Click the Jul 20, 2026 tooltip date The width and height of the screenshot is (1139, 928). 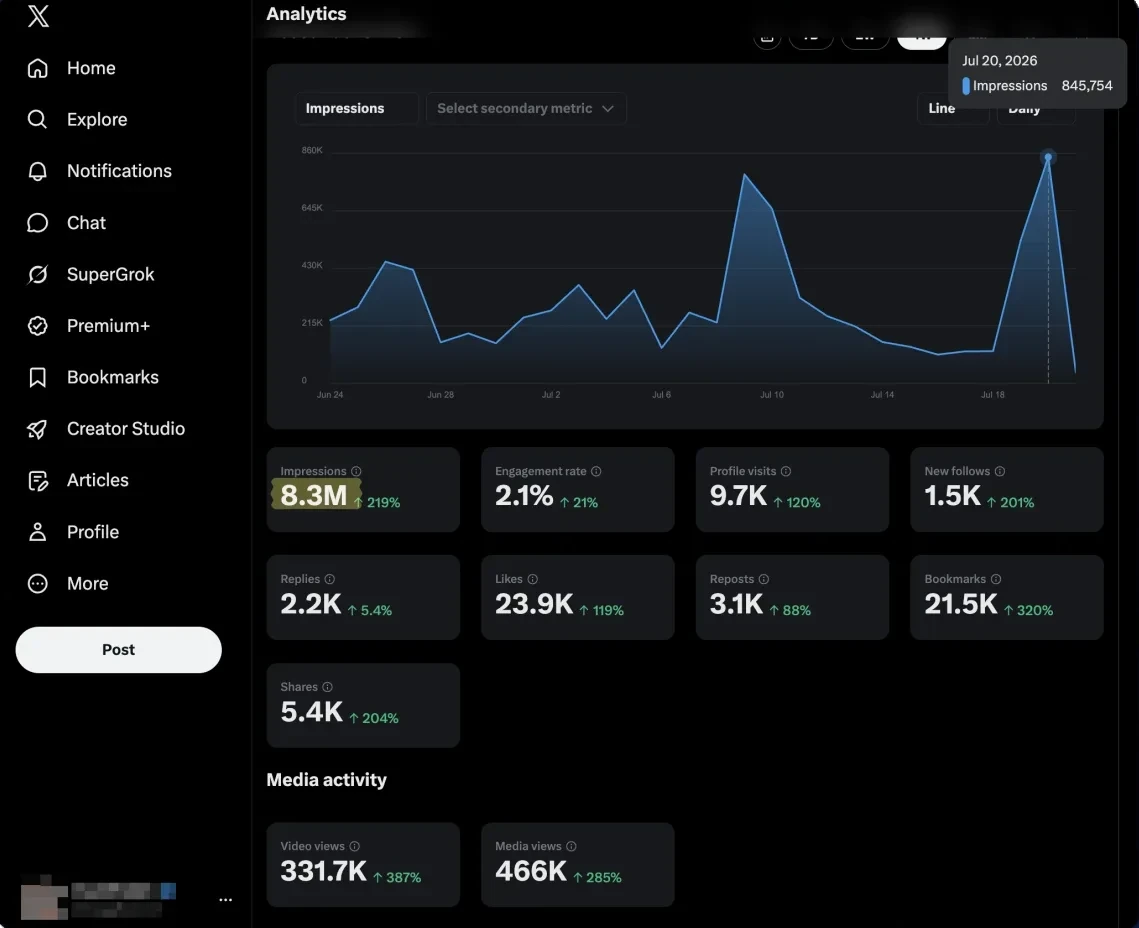click(1000, 61)
